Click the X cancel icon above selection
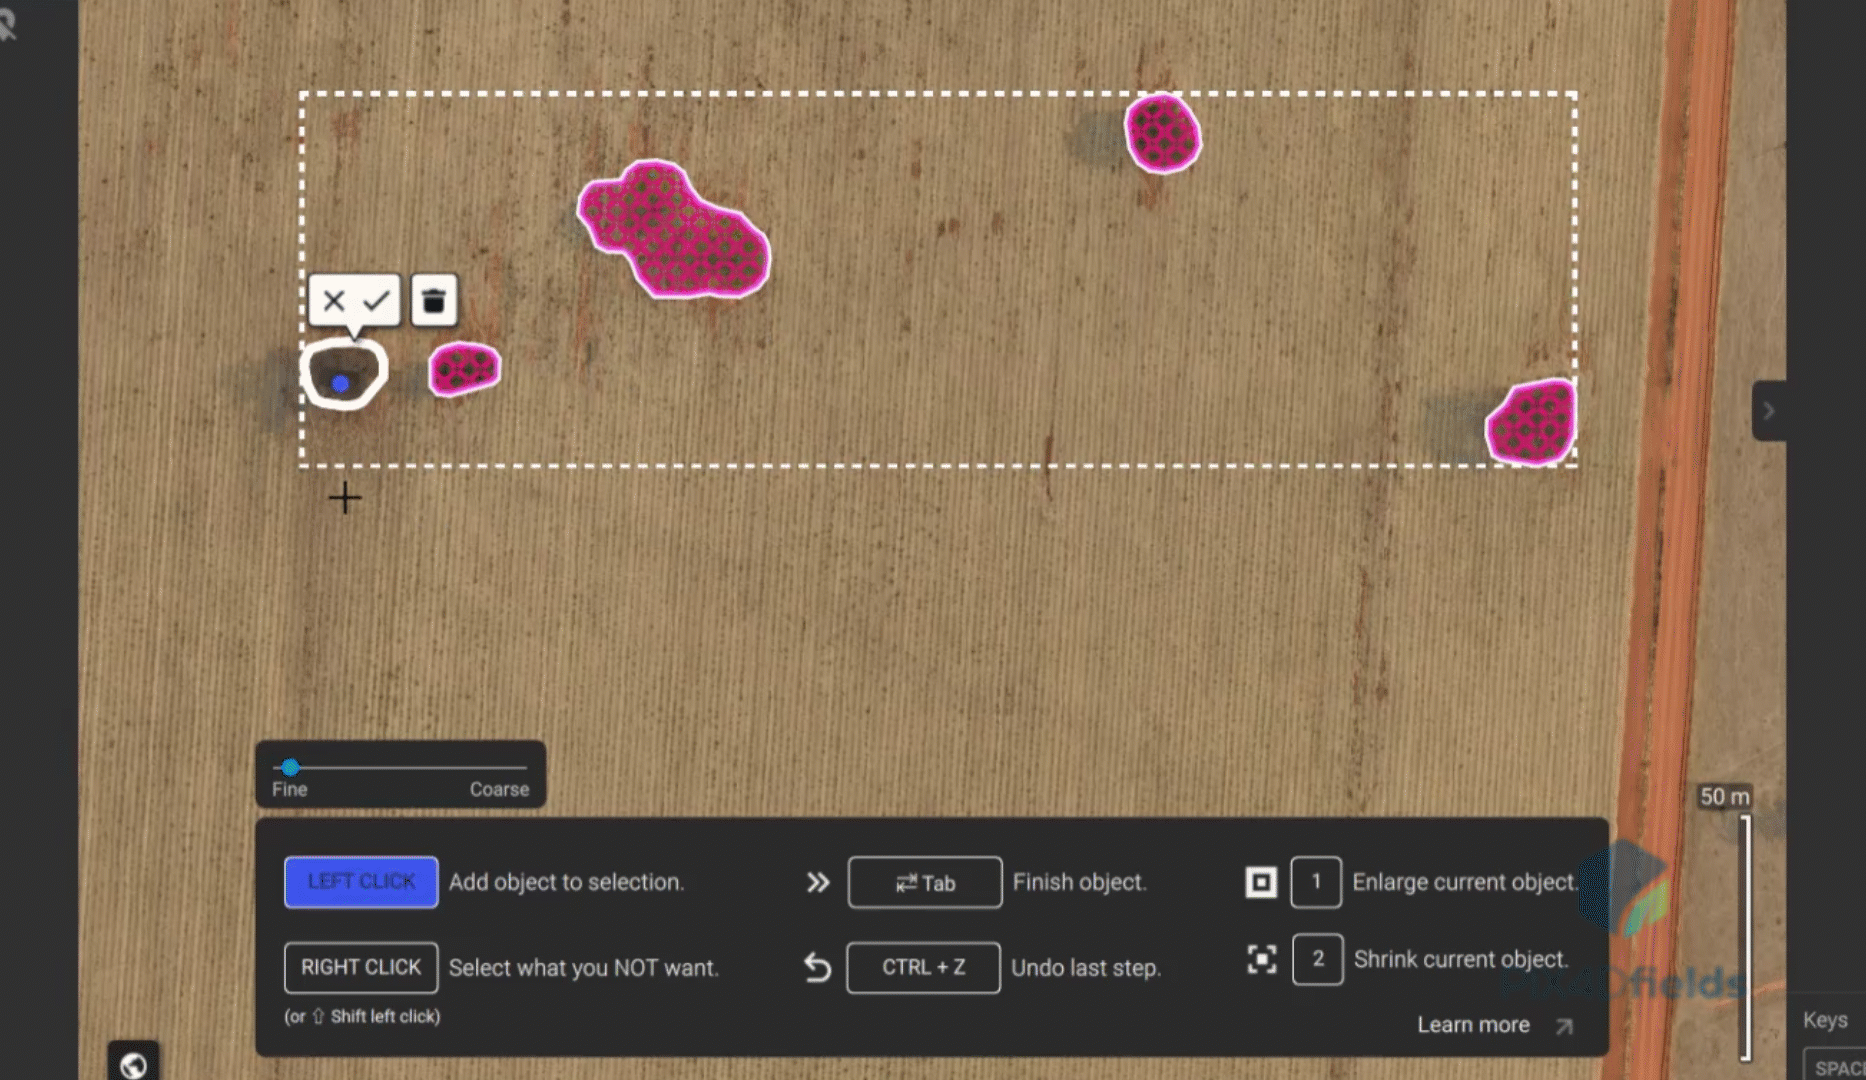 334,301
